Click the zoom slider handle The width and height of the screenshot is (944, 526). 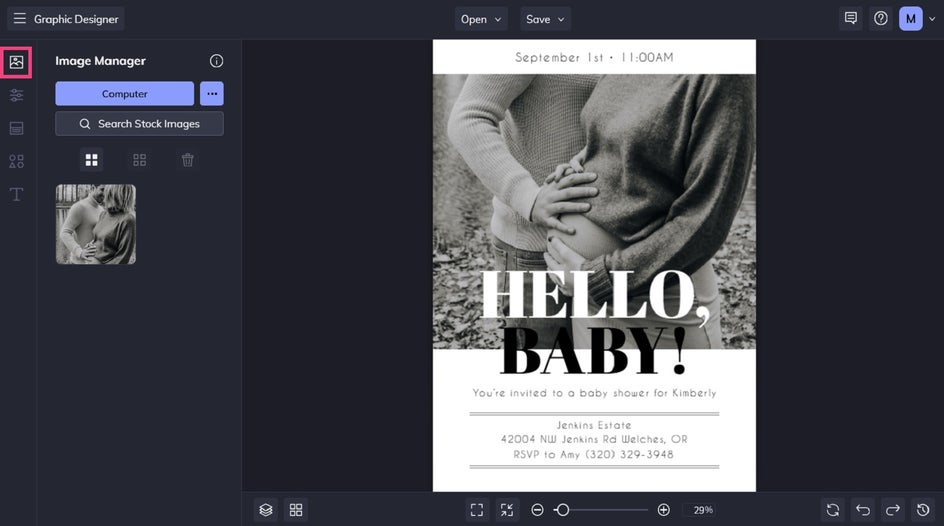pyautogui.click(x=562, y=510)
